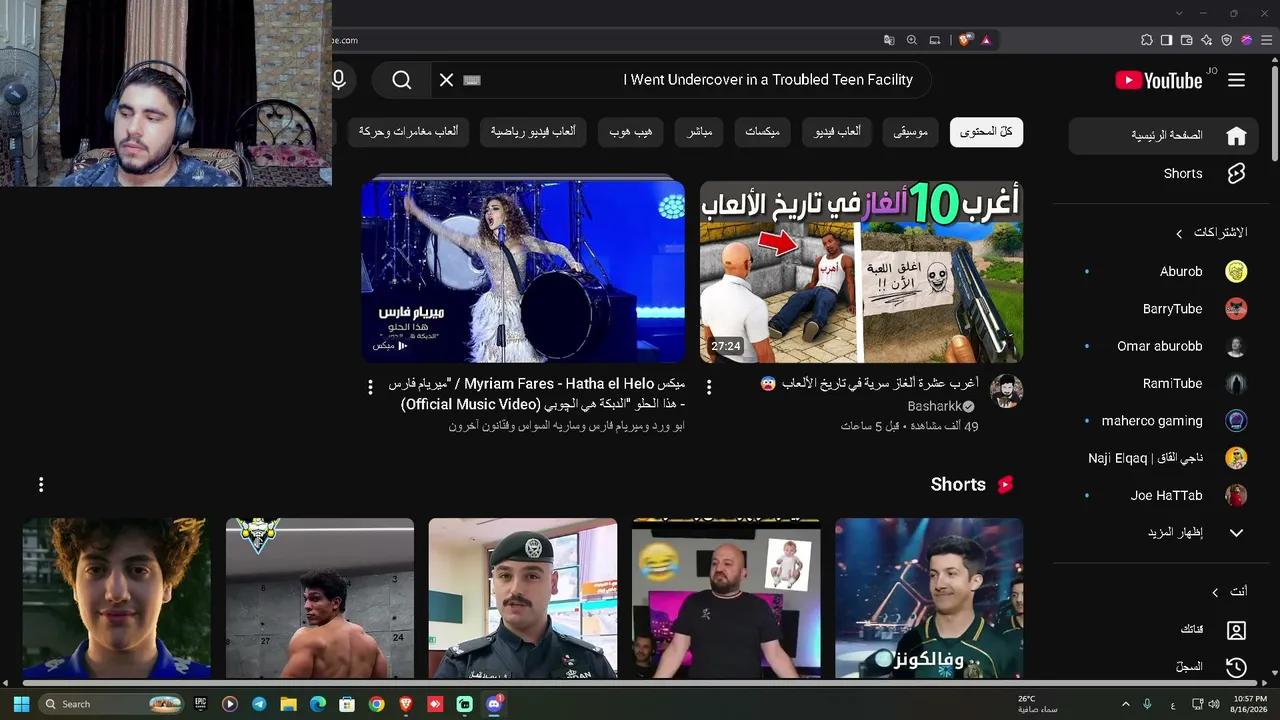
Task: Click the Brave Shields lion icon
Action: tap(965, 40)
